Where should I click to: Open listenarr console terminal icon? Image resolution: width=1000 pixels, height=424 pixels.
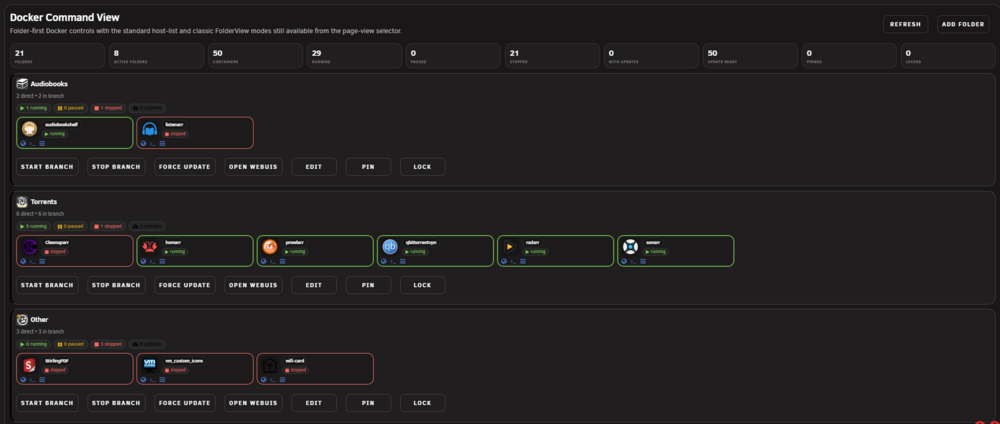click(x=152, y=143)
